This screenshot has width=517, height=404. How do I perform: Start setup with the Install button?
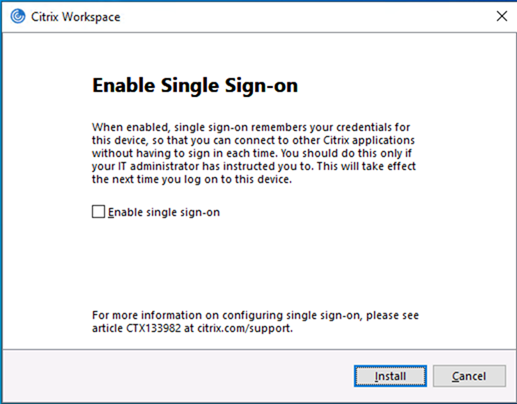[x=390, y=376]
